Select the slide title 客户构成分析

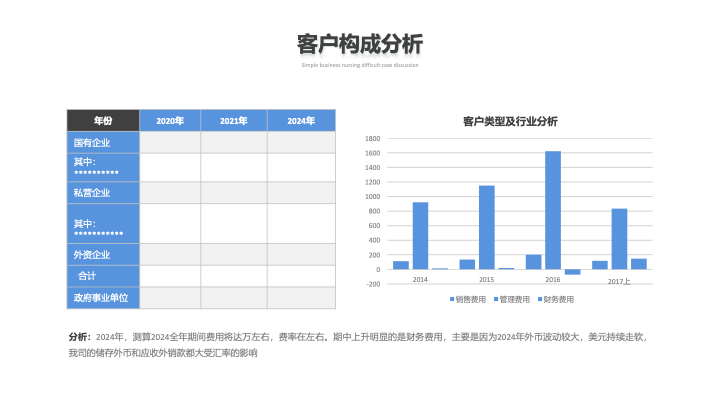coord(360,44)
